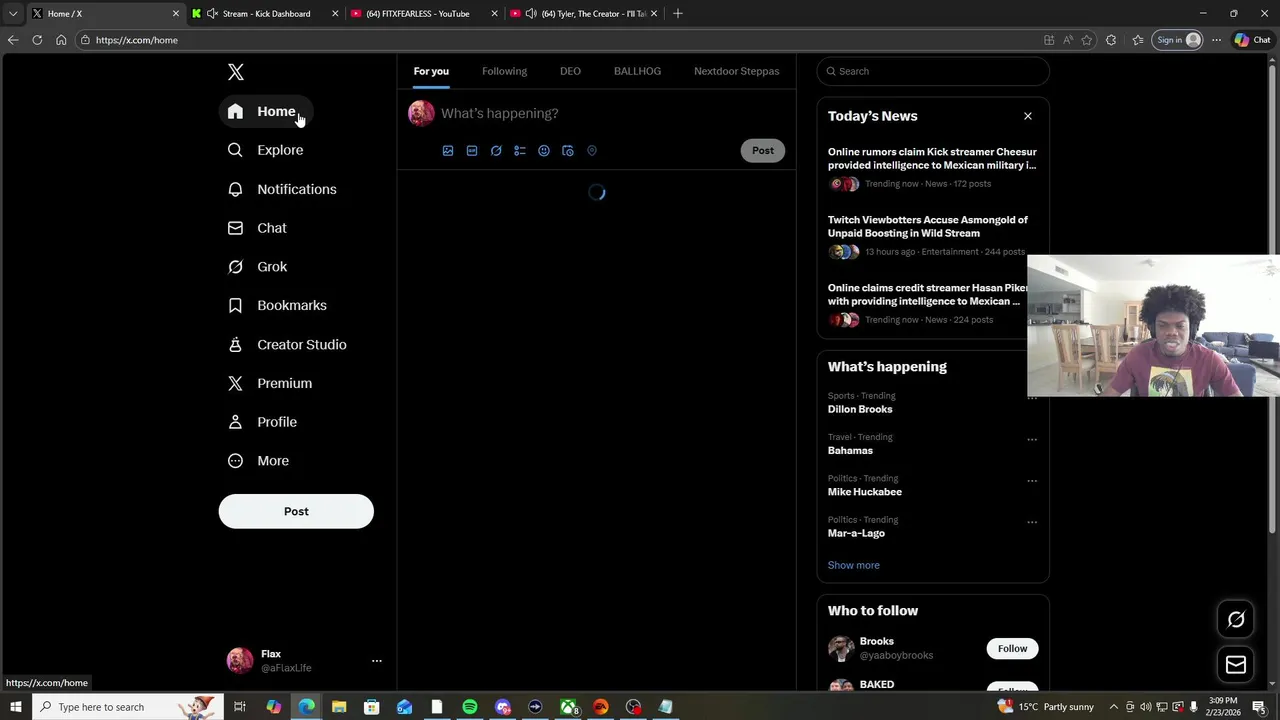Switch to the For you tab
Screen dimensions: 1280x720
coord(431,71)
